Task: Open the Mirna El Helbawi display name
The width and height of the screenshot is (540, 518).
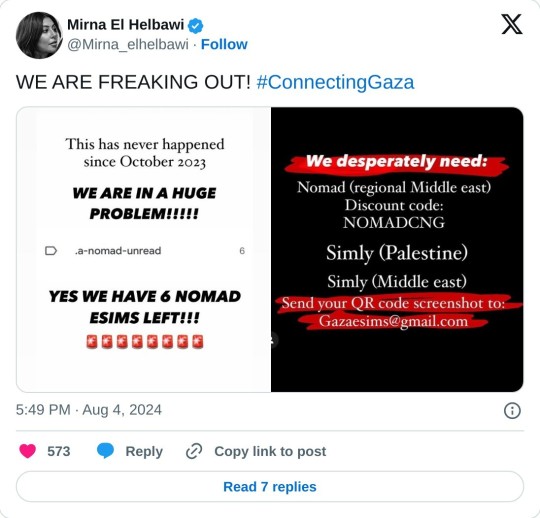Action: point(125,25)
